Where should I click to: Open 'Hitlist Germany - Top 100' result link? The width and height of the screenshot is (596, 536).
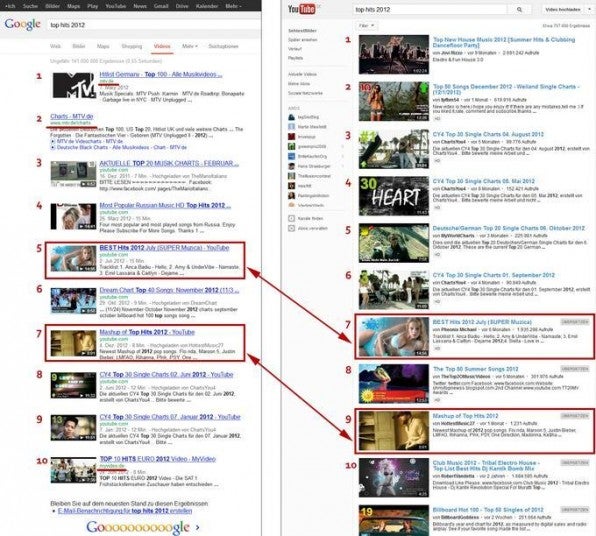coord(161,75)
